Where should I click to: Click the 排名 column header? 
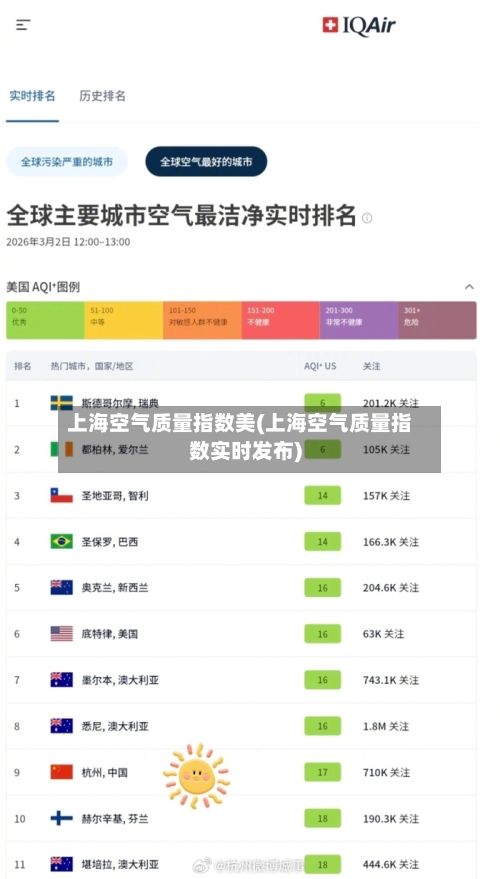click(23, 366)
